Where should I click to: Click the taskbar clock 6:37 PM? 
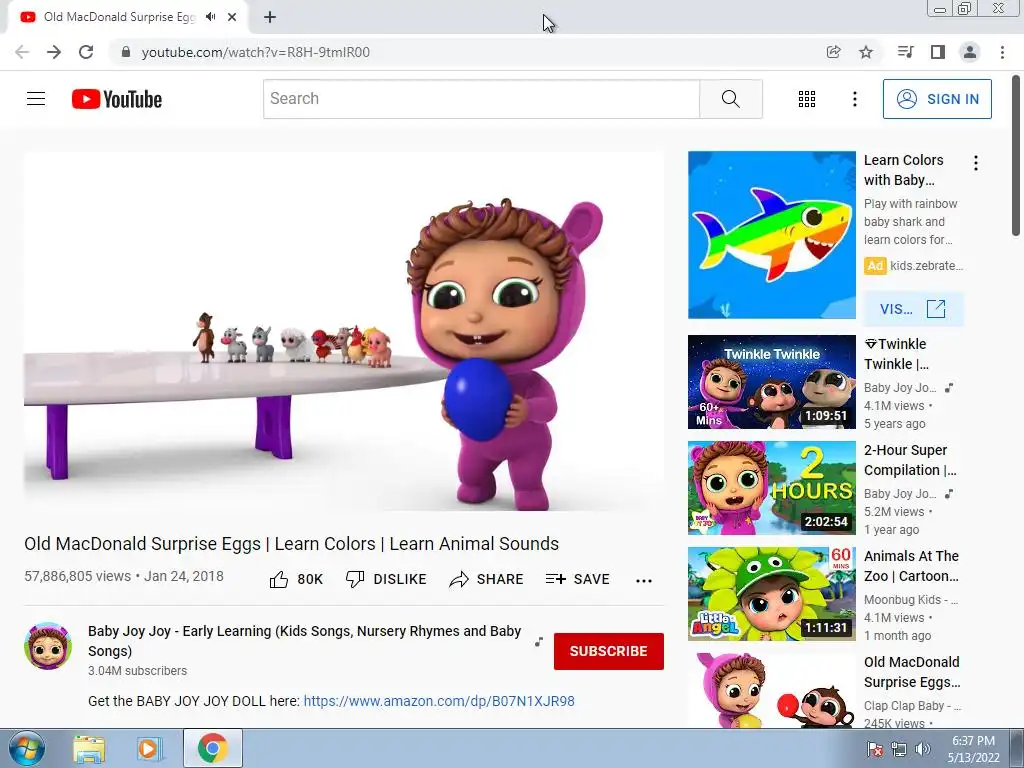pyautogui.click(x=973, y=741)
